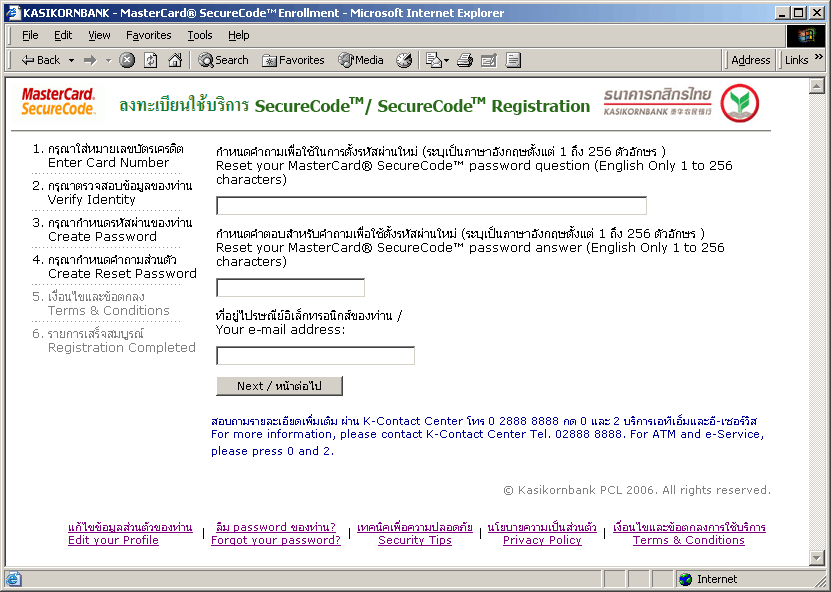Open the History pane icon
Screen dimensions: 831x592
point(404,60)
